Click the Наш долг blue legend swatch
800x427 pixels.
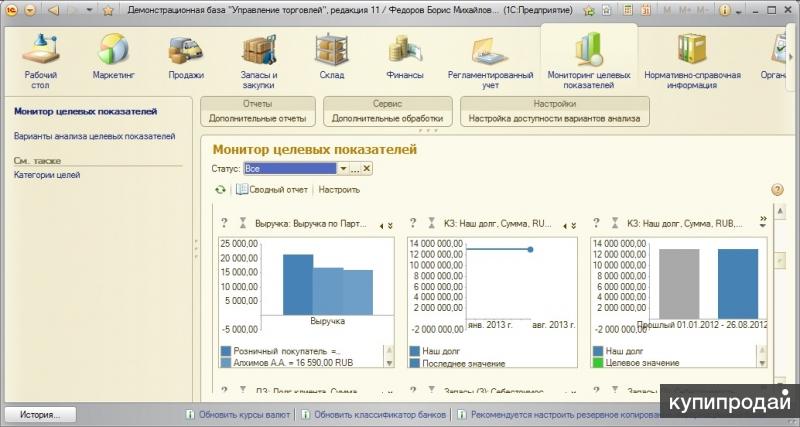click(415, 351)
